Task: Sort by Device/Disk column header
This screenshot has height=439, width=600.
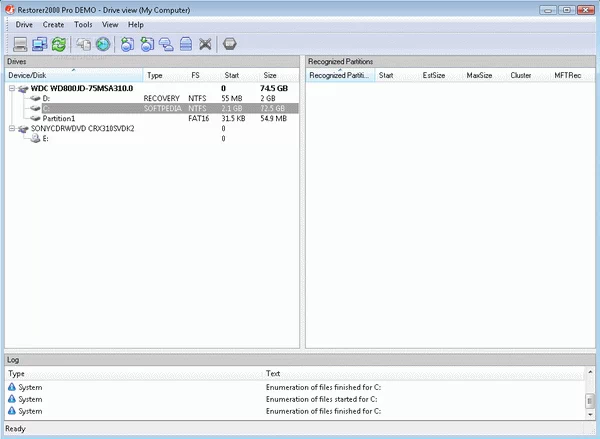Action: coord(74,75)
